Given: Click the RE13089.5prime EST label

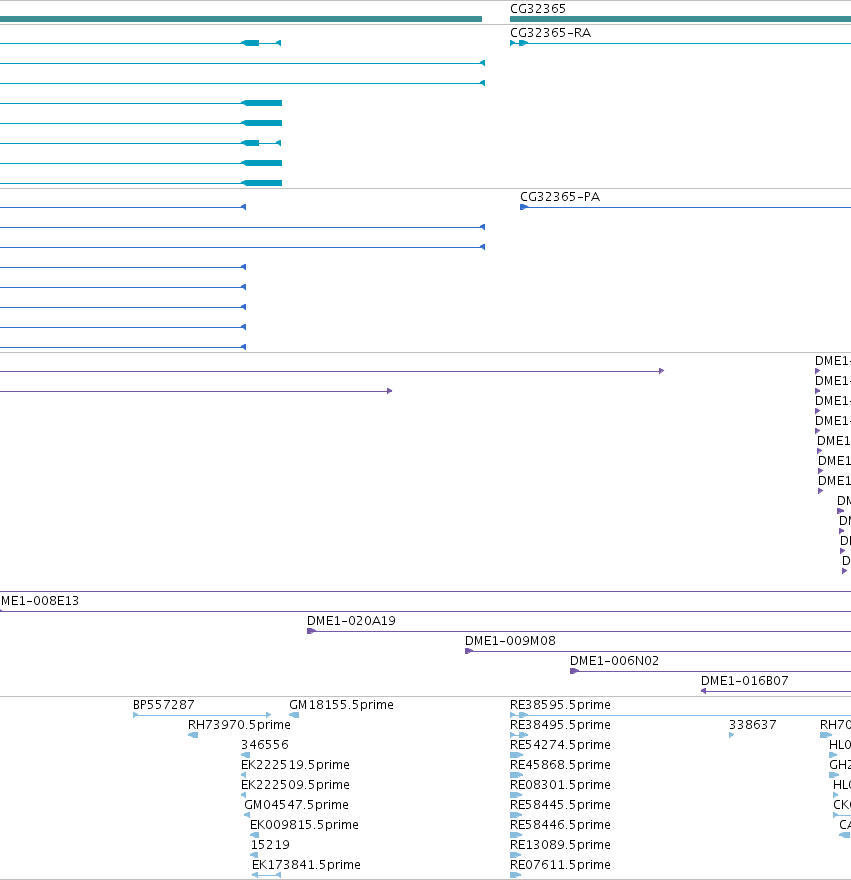Looking at the screenshot, I should (560, 845).
